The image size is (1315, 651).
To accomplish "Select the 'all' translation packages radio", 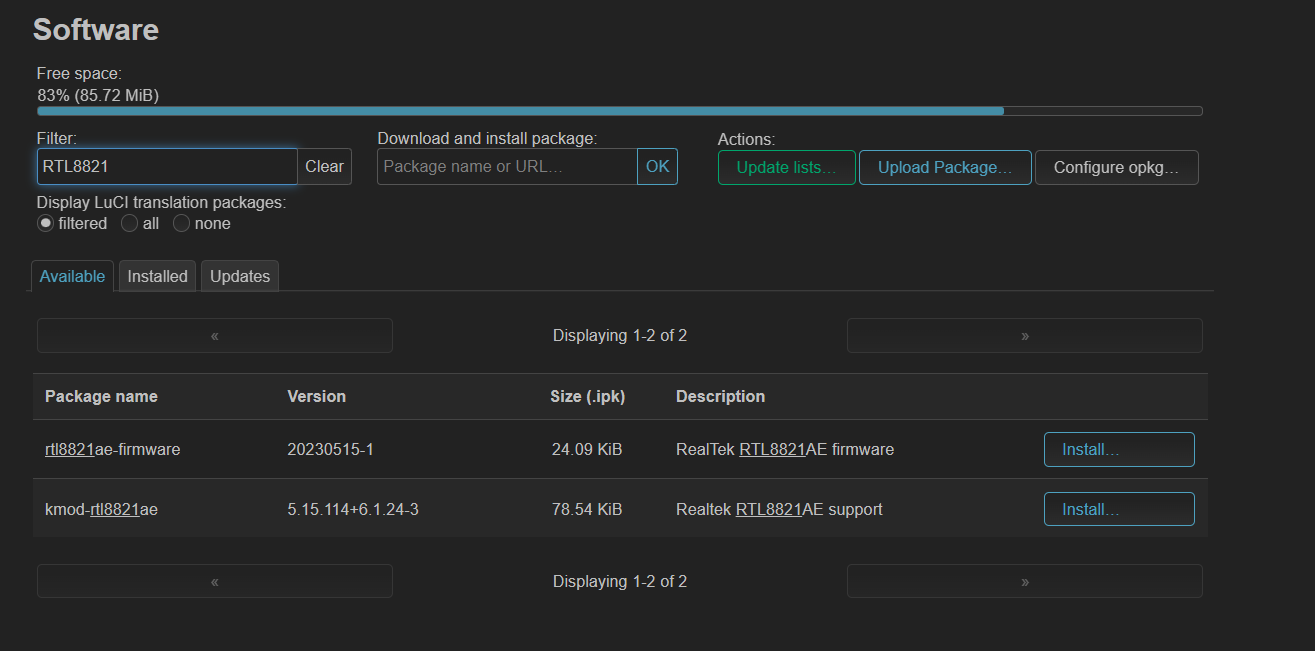I will pyautogui.click(x=129, y=224).
